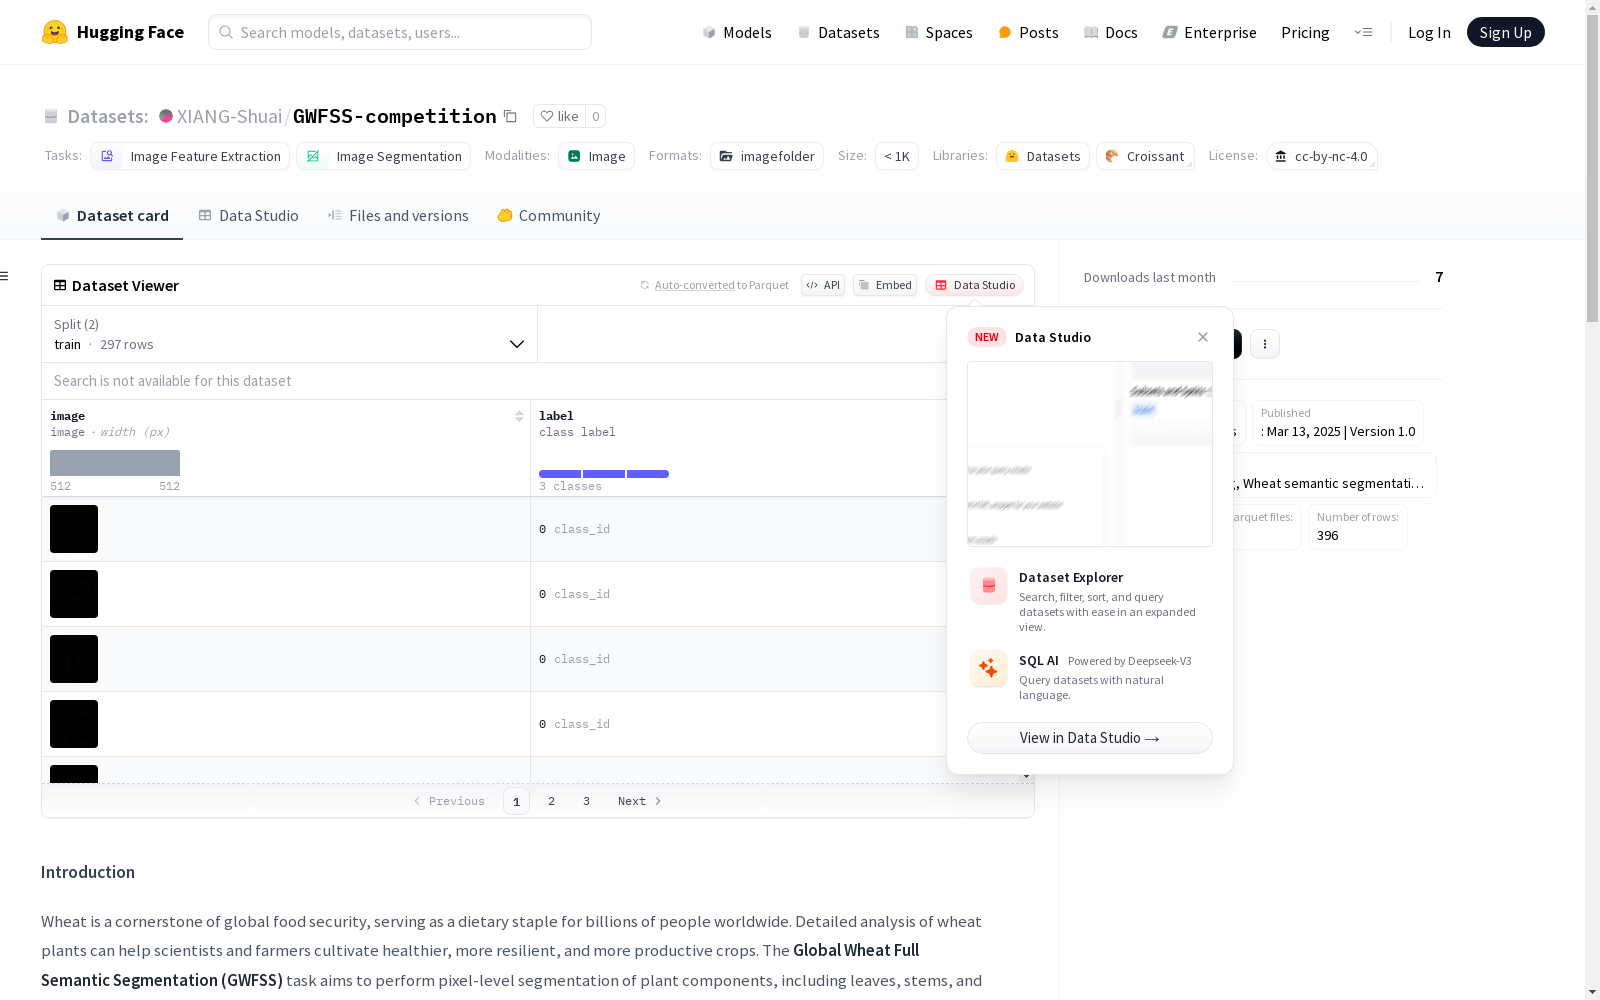The image size is (1600, 1000).
Task: Open the Image Feature Extraction task tag
Action: (x=190, y=156)
